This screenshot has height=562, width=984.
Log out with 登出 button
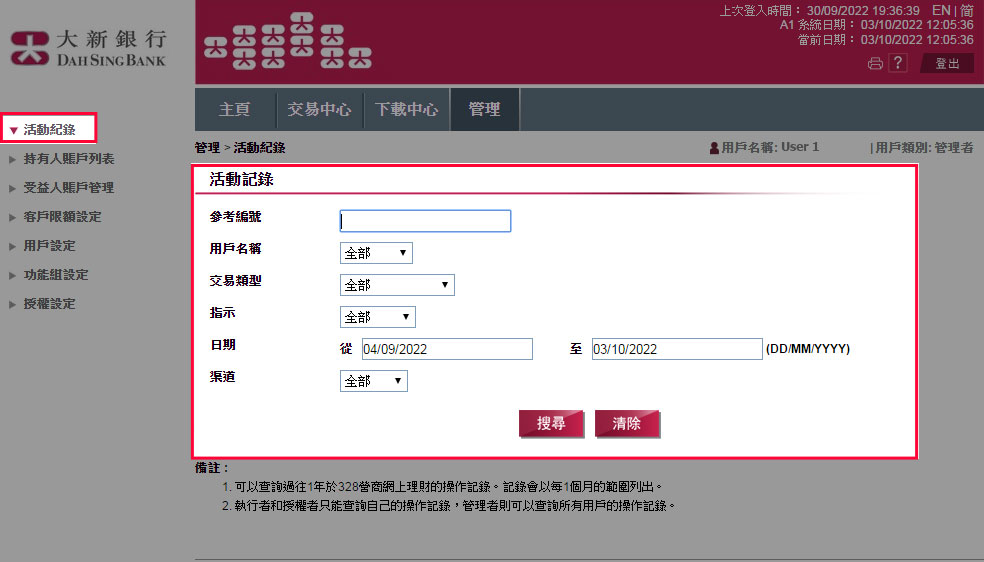(x=947, y=63)
